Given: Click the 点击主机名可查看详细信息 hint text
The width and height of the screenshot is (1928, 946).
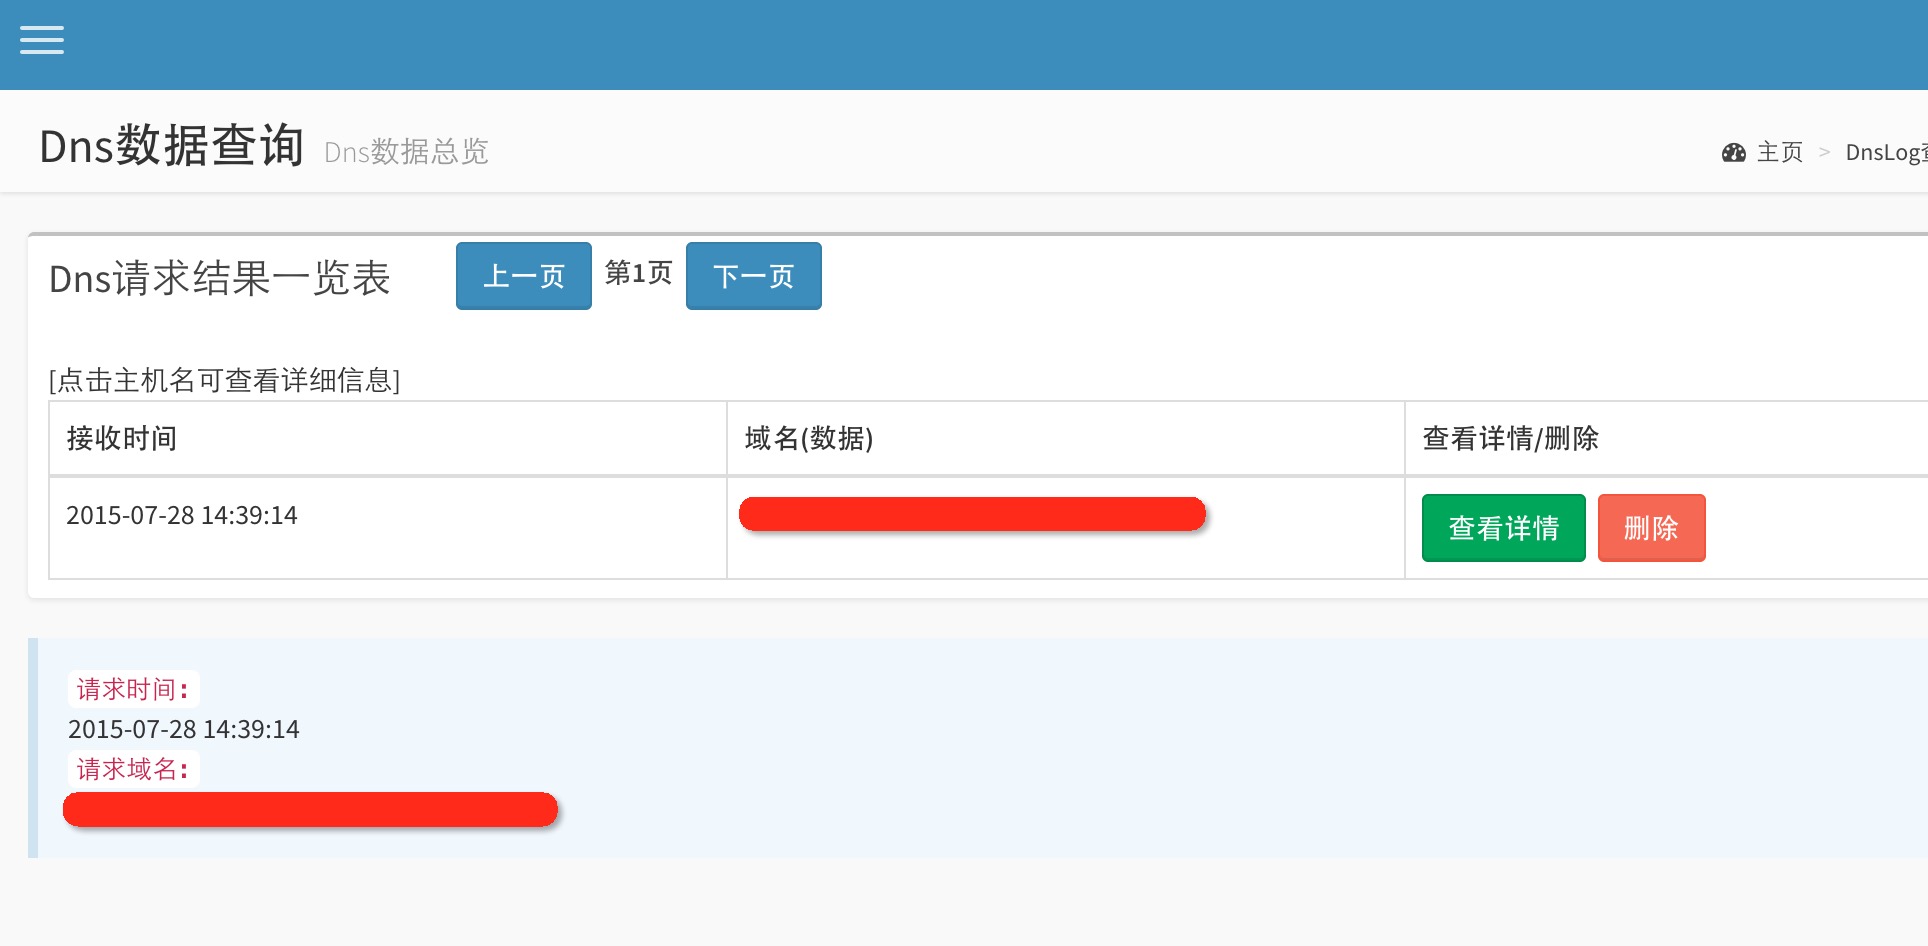Looking at the screenshot, I should click(224, 380).
